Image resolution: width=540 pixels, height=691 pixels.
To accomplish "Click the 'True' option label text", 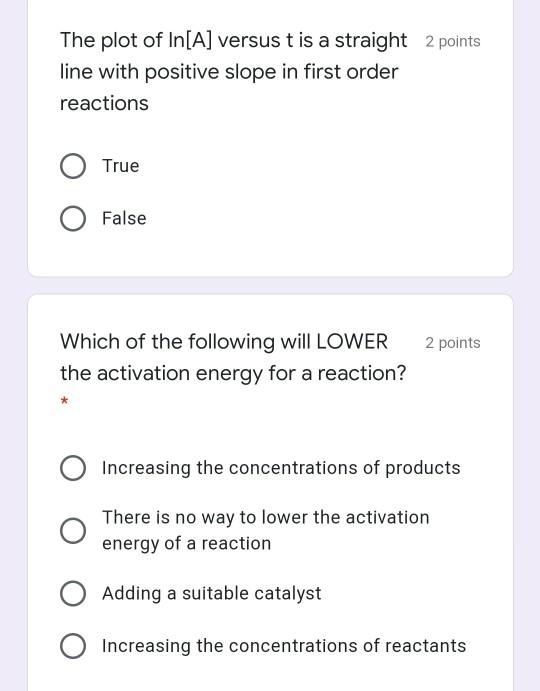I will tap(121, 166).
